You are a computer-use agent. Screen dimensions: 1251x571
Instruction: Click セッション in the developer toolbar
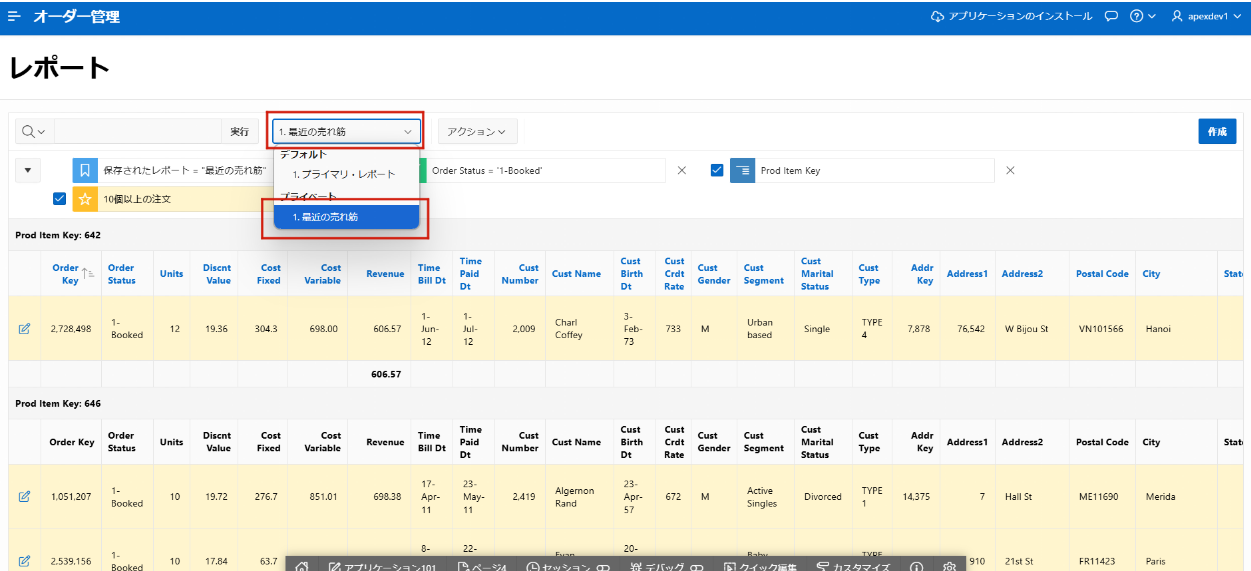(568, 567)
